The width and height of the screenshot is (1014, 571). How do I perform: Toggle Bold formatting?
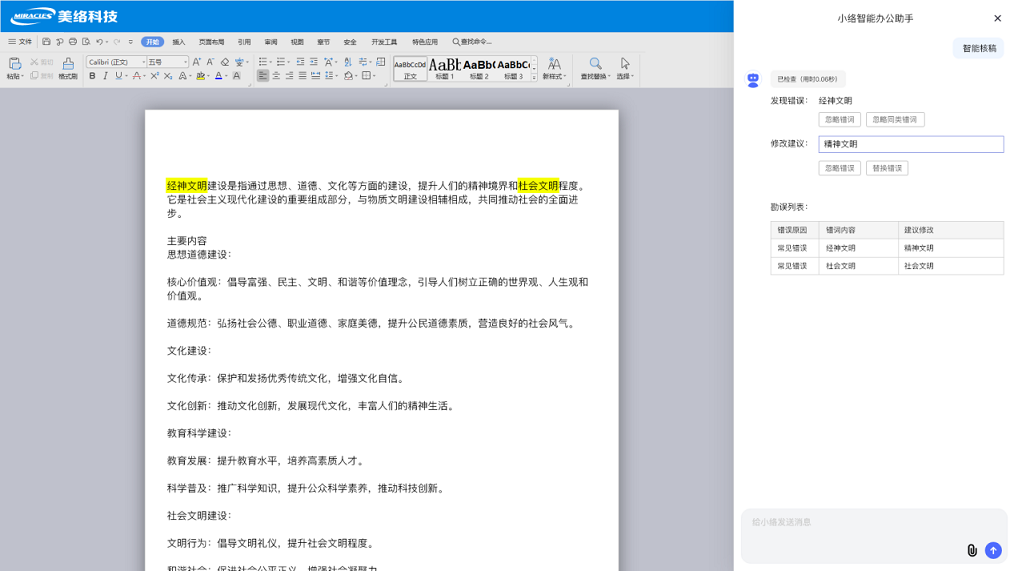(x=92, y=76)
